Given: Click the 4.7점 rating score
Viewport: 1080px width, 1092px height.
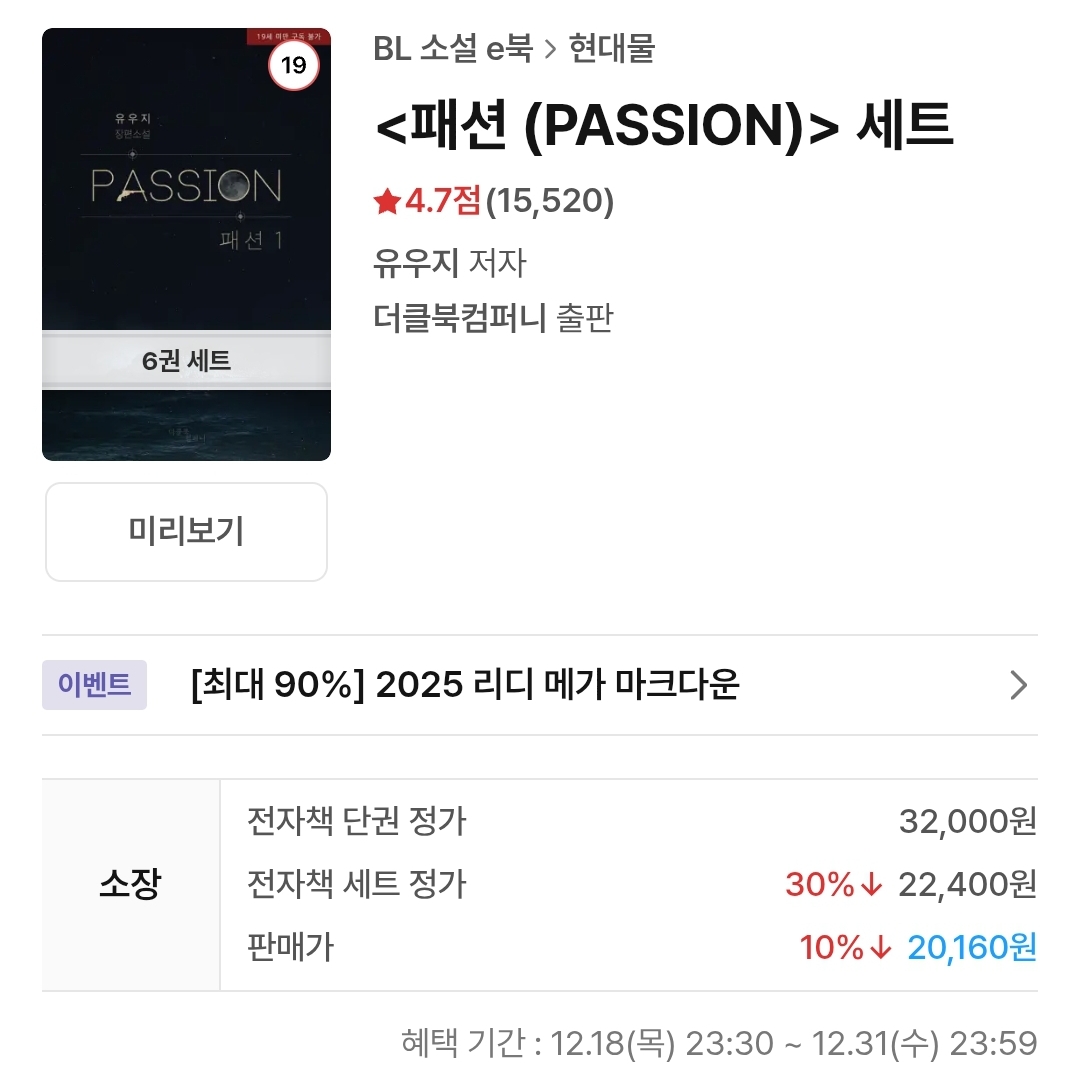Looking at the screenshot, I should click(x=443, y=202).
